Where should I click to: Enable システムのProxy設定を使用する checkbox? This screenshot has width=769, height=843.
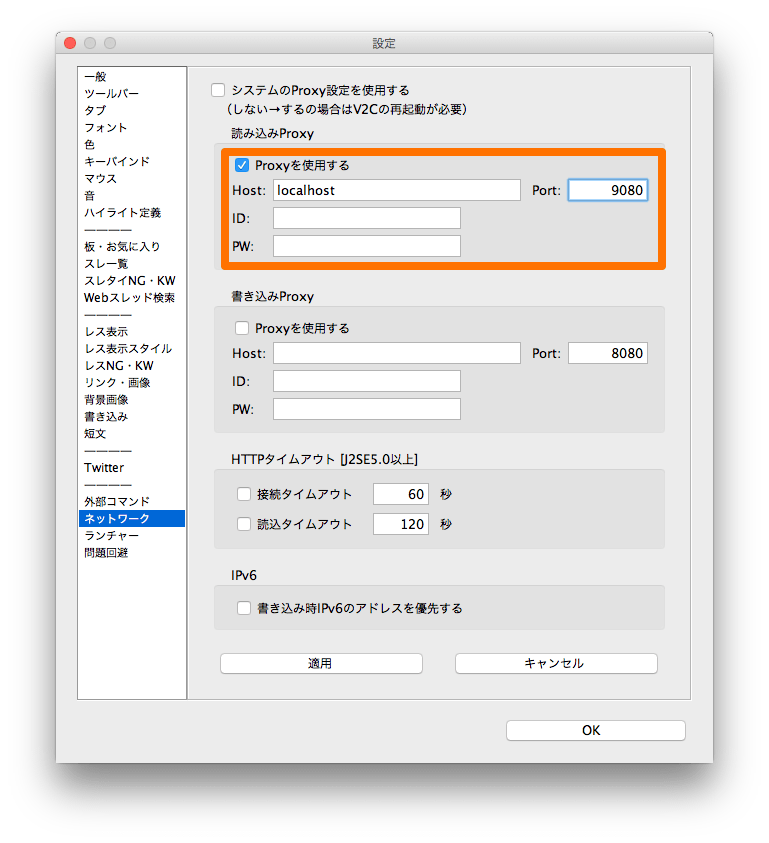point(218,90)
